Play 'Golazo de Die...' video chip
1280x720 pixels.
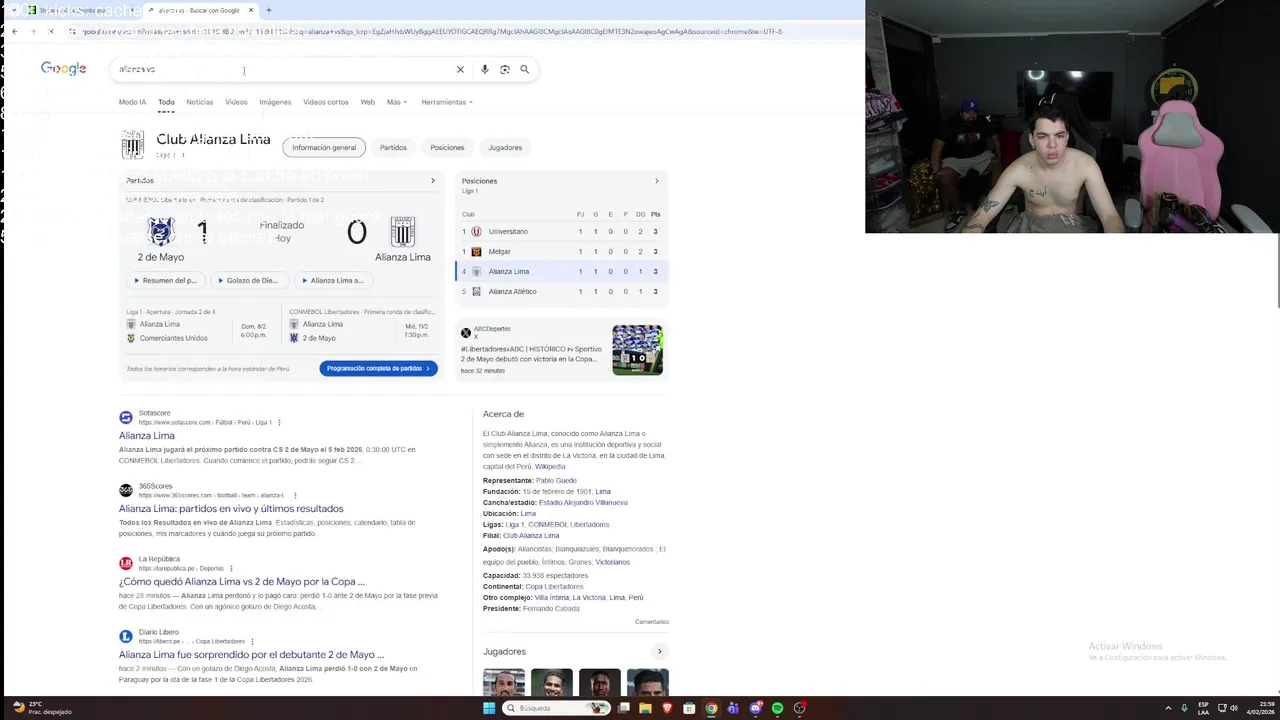click(248, 281)
